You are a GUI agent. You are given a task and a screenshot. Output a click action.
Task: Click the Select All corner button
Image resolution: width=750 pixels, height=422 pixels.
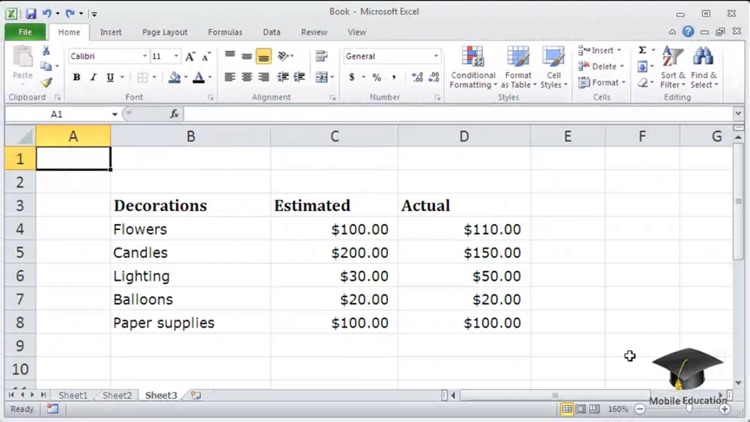[21, 136]
